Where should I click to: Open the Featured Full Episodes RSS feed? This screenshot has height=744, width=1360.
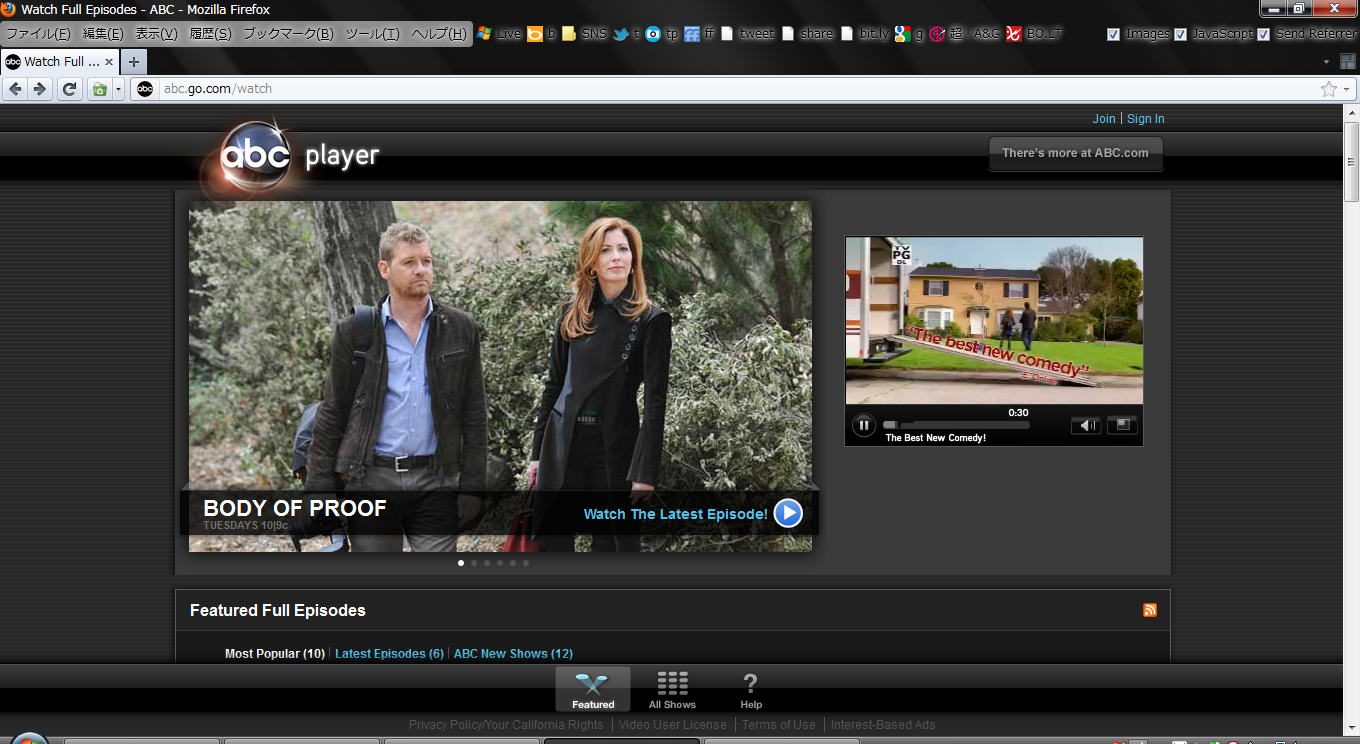pos(1150,610)
